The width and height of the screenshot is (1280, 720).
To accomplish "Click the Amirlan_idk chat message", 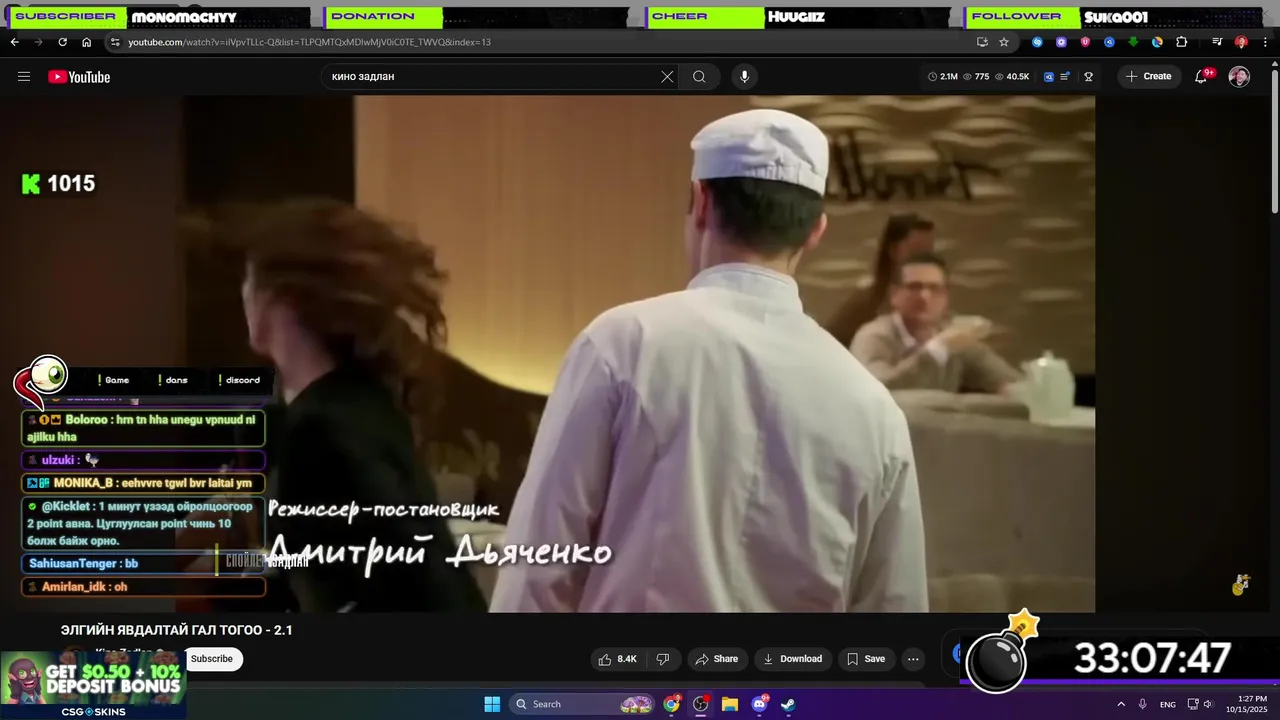I will pyautogui.click(x=143, y=587).
